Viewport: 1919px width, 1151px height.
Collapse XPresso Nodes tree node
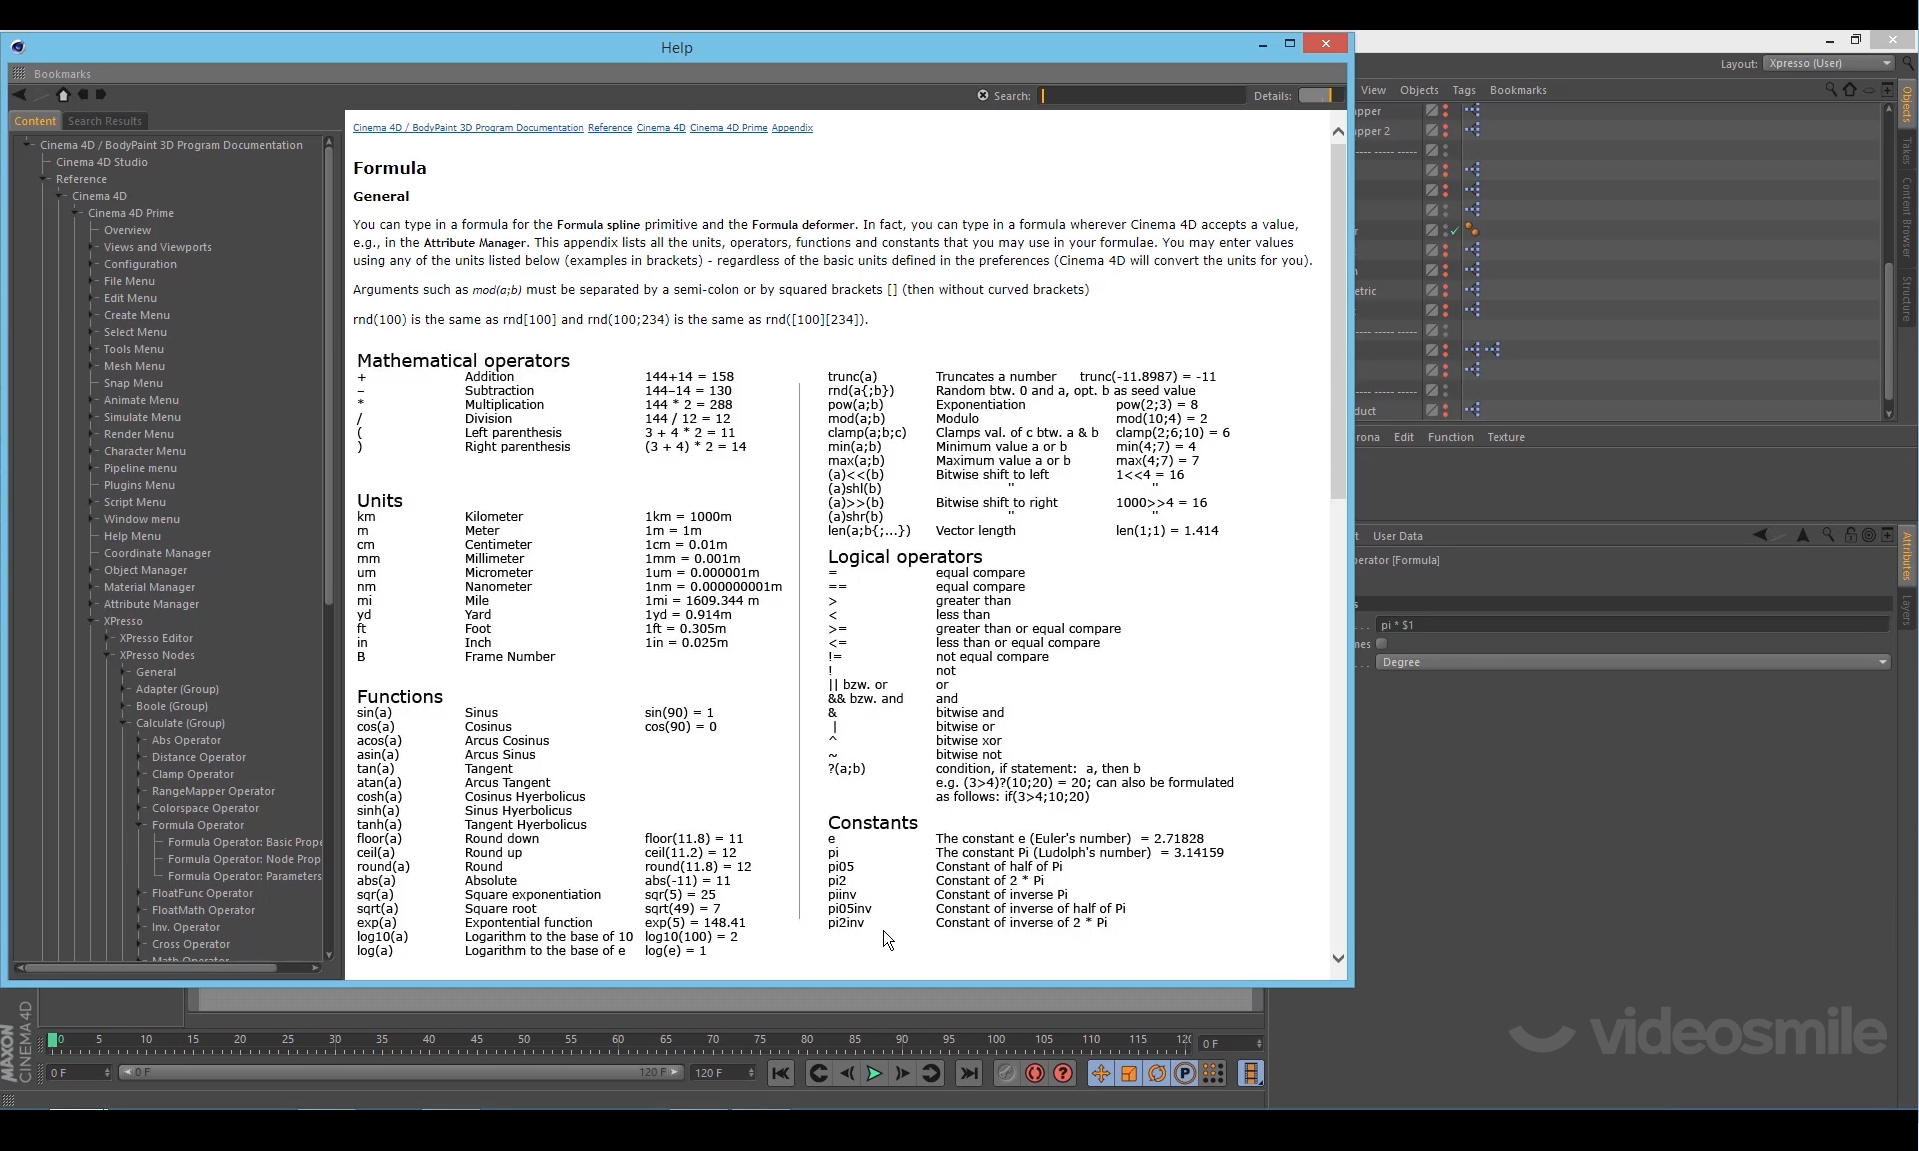pos(109,655)
